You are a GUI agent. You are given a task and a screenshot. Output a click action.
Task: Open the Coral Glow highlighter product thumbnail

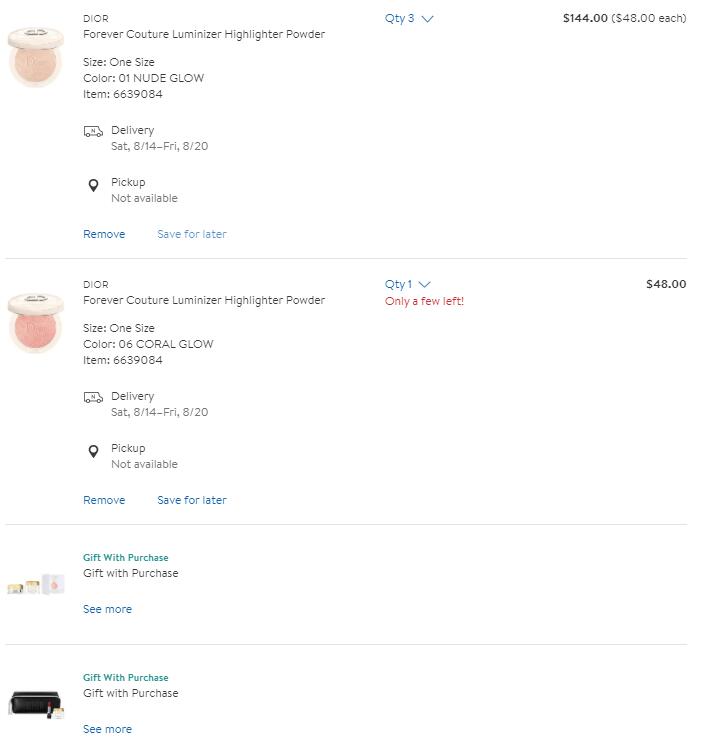coord(36,322)
